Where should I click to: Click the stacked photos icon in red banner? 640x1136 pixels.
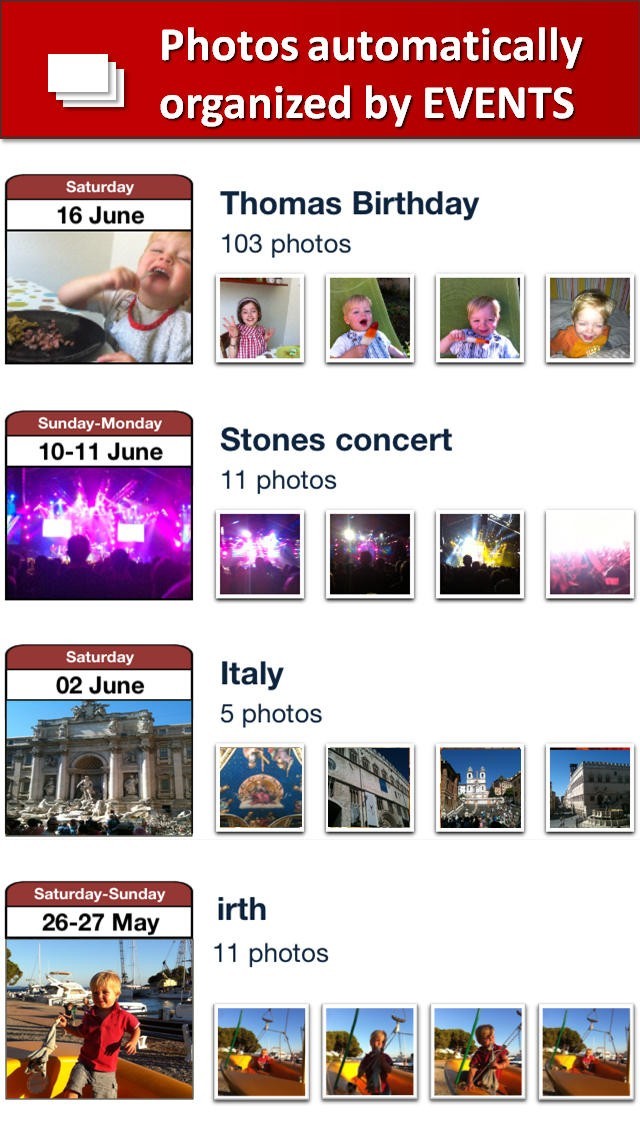[86, 79]
